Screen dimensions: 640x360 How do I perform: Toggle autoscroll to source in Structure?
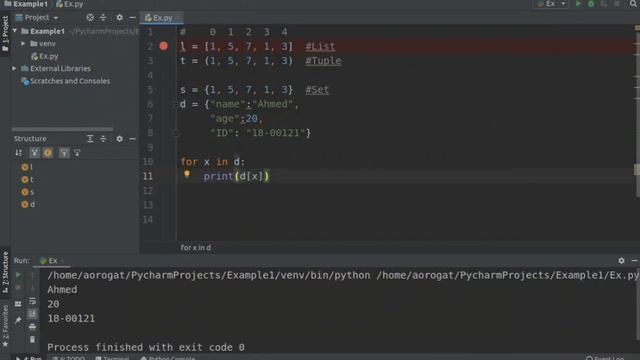[x=64, y=153]
